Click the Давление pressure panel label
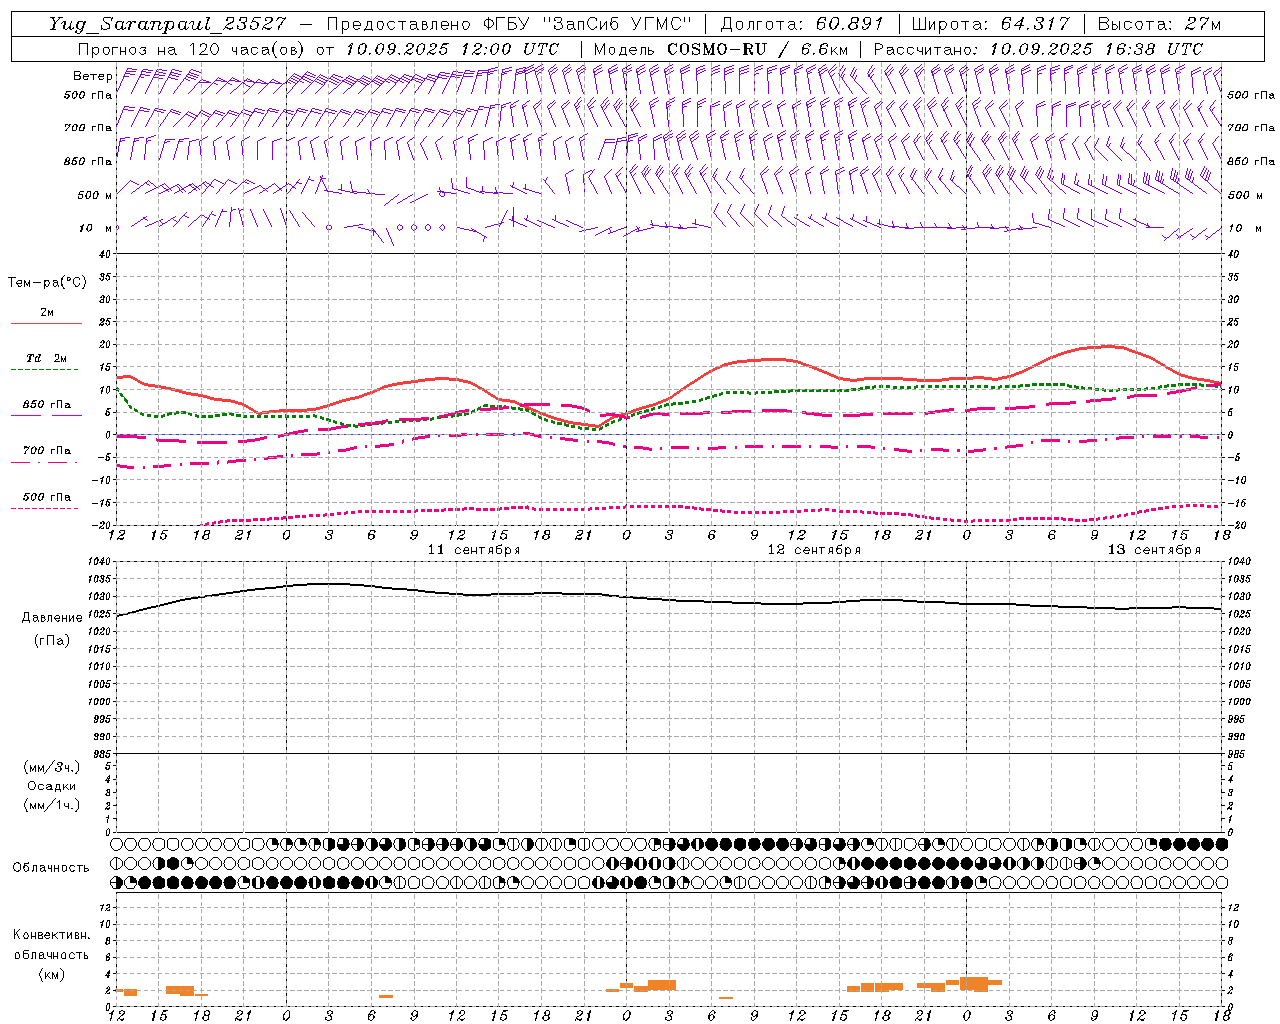1280x1024 pixels. (52, 618)
